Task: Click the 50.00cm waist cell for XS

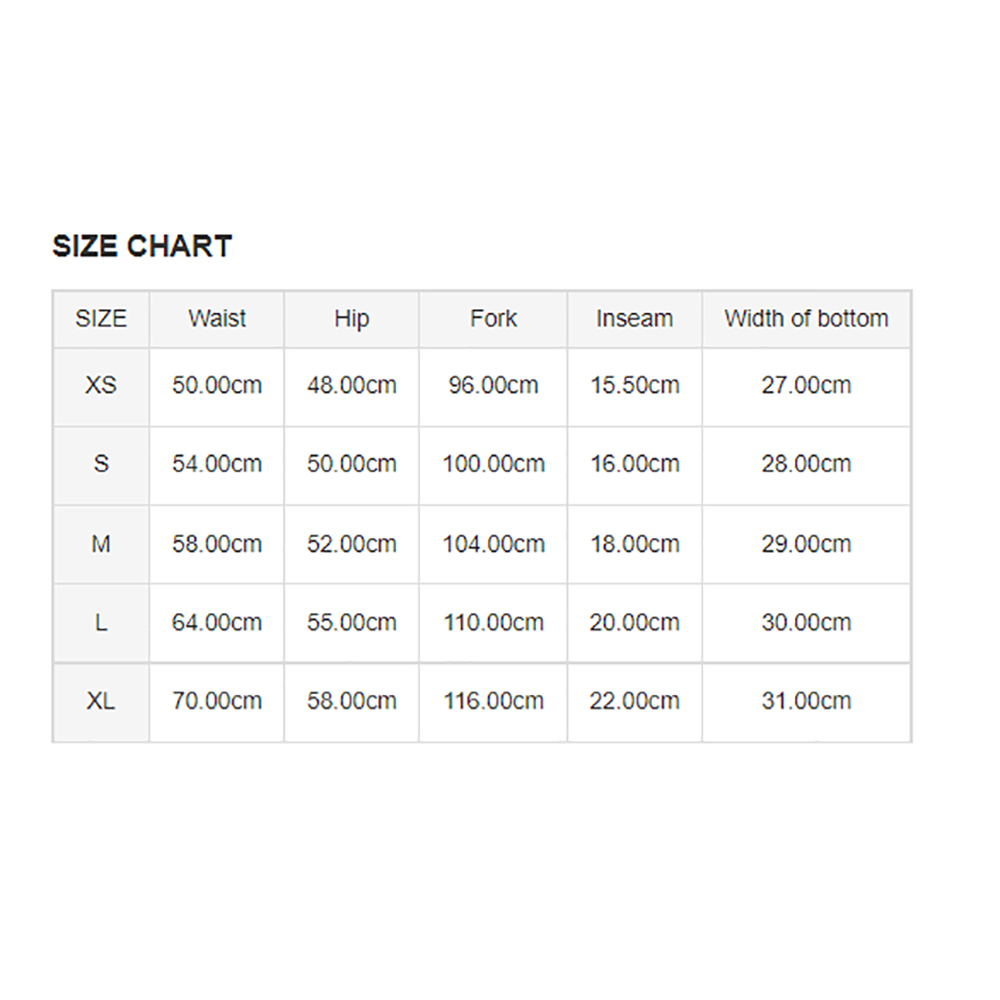Action: pyautogui.click(x=217, y=386)
